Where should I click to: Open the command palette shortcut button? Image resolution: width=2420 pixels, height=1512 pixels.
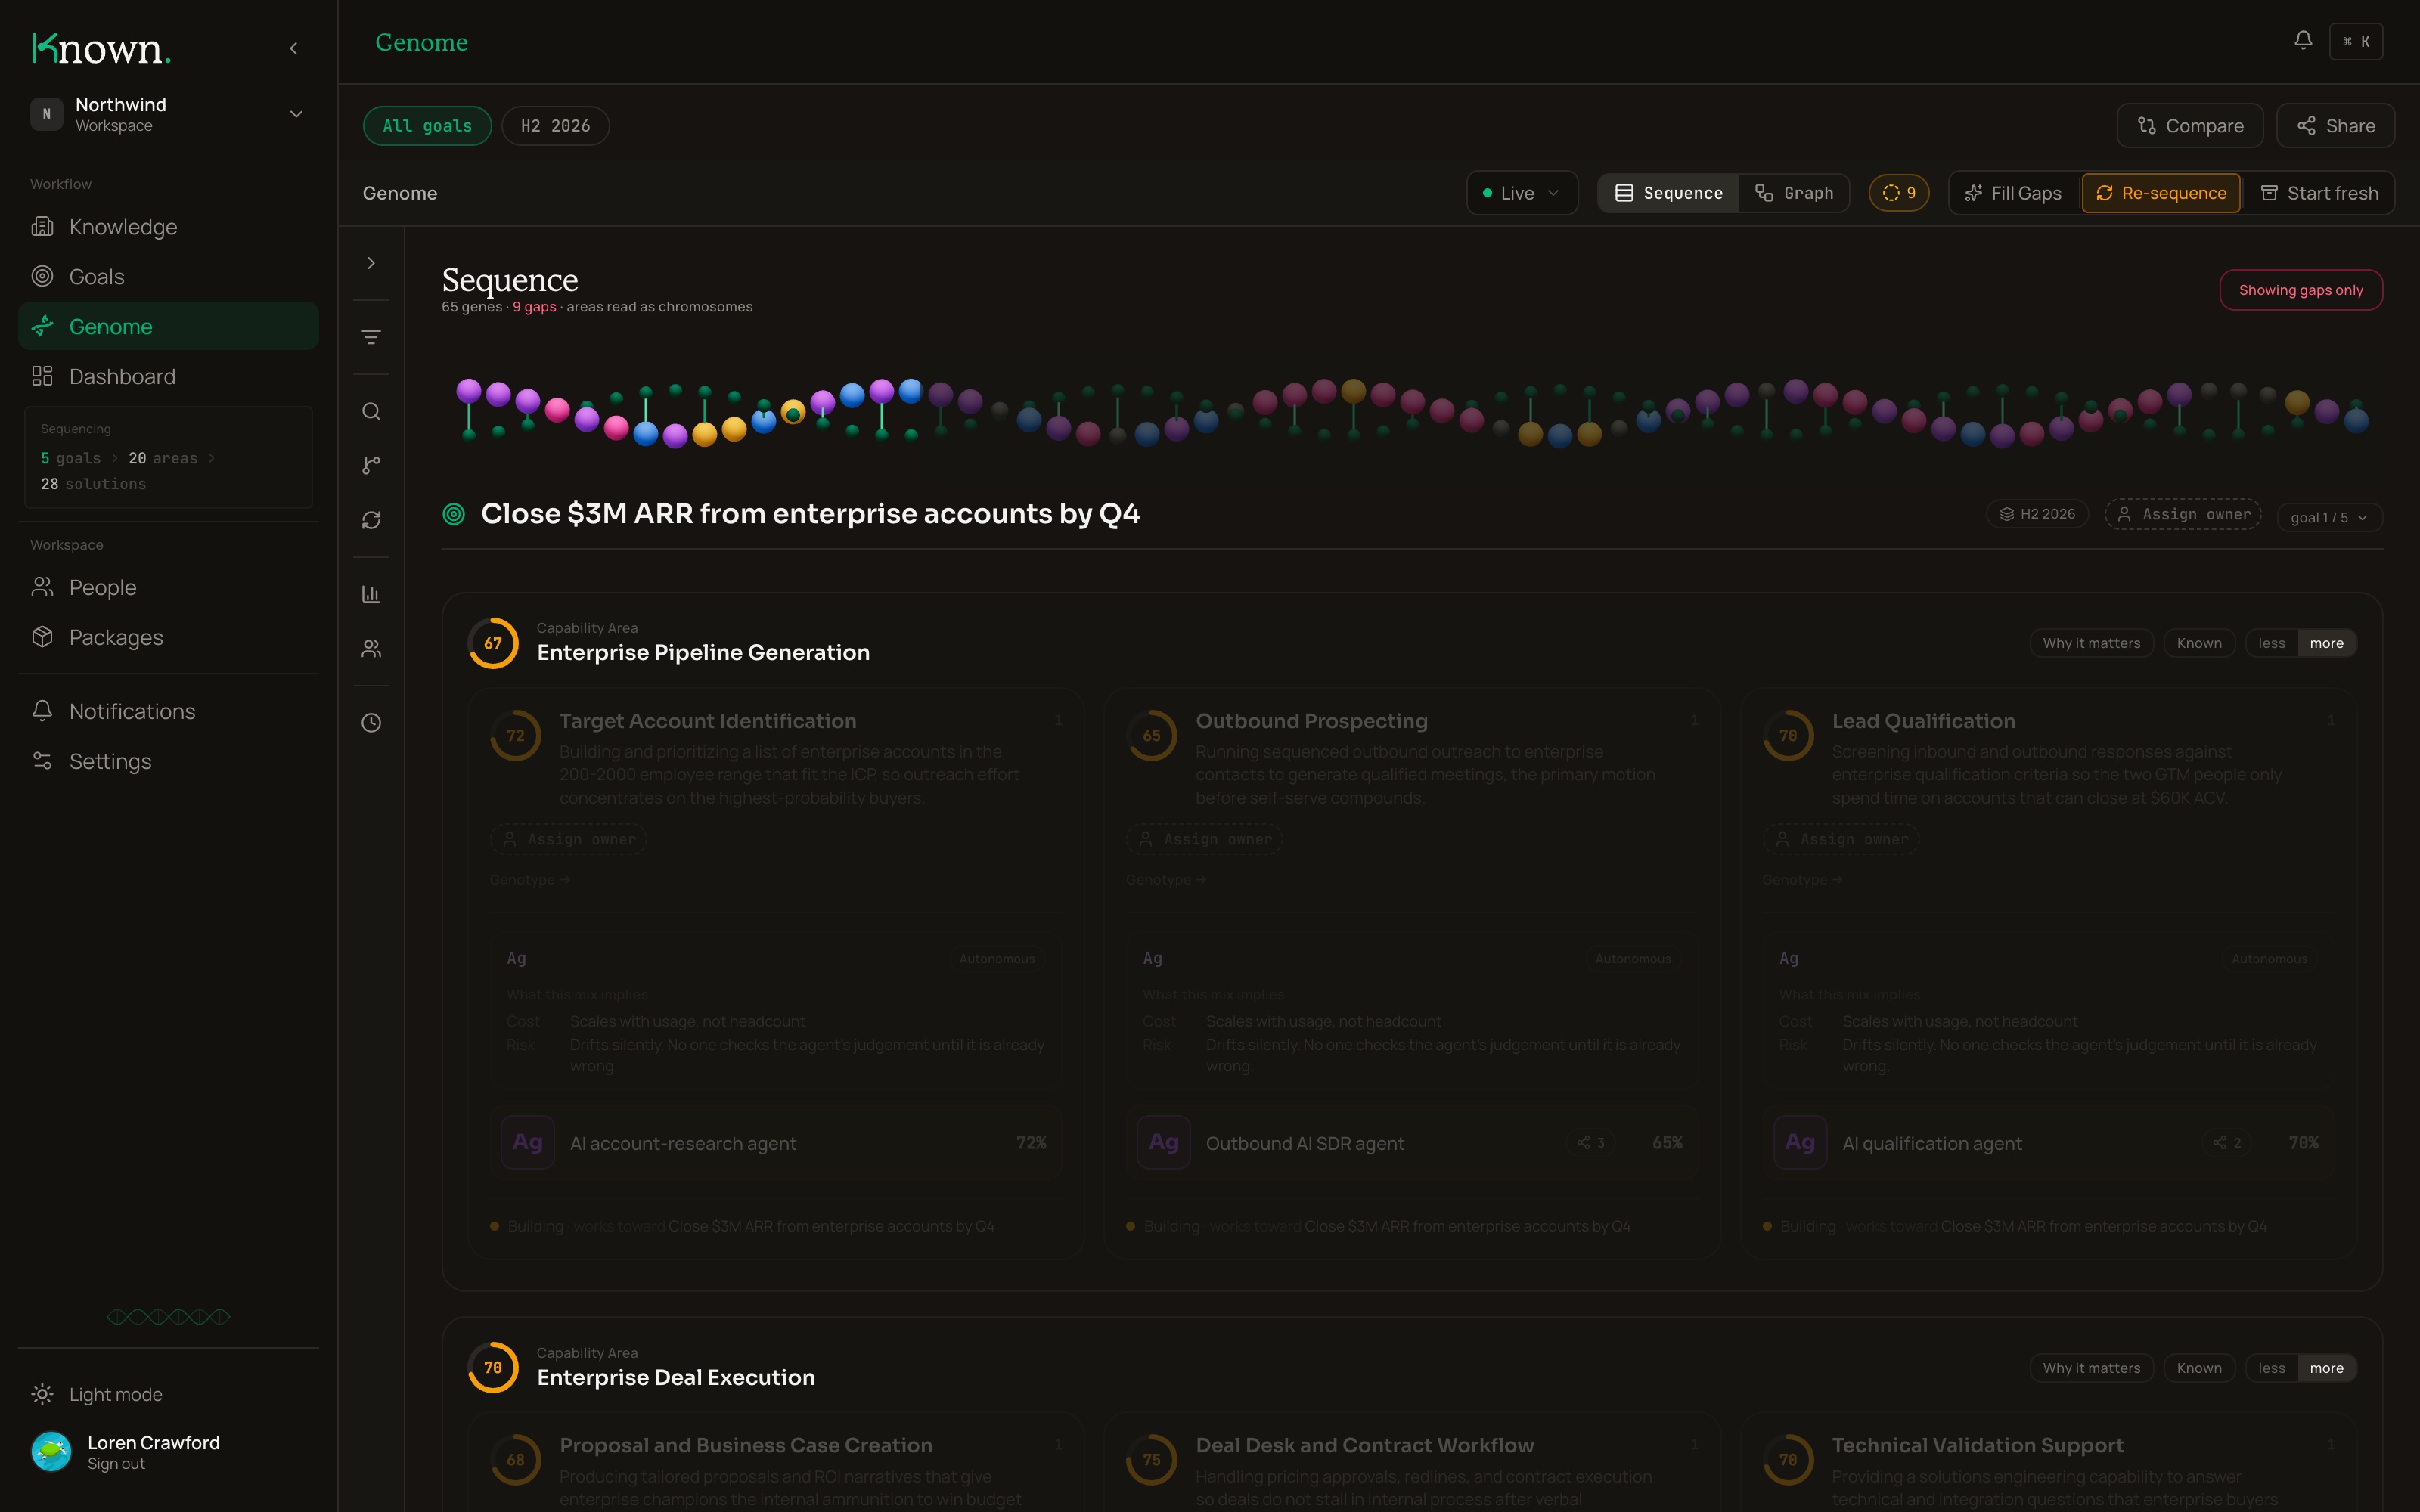pyautogui.click(x=2356, y=42)
